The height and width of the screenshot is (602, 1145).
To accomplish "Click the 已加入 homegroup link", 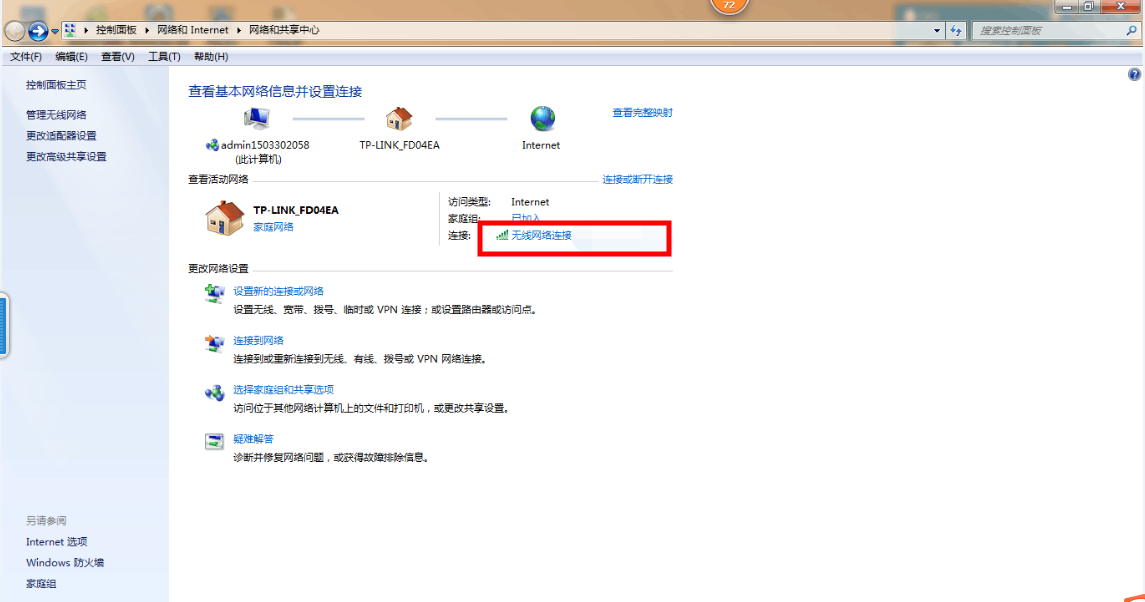I will coord(526,218).
